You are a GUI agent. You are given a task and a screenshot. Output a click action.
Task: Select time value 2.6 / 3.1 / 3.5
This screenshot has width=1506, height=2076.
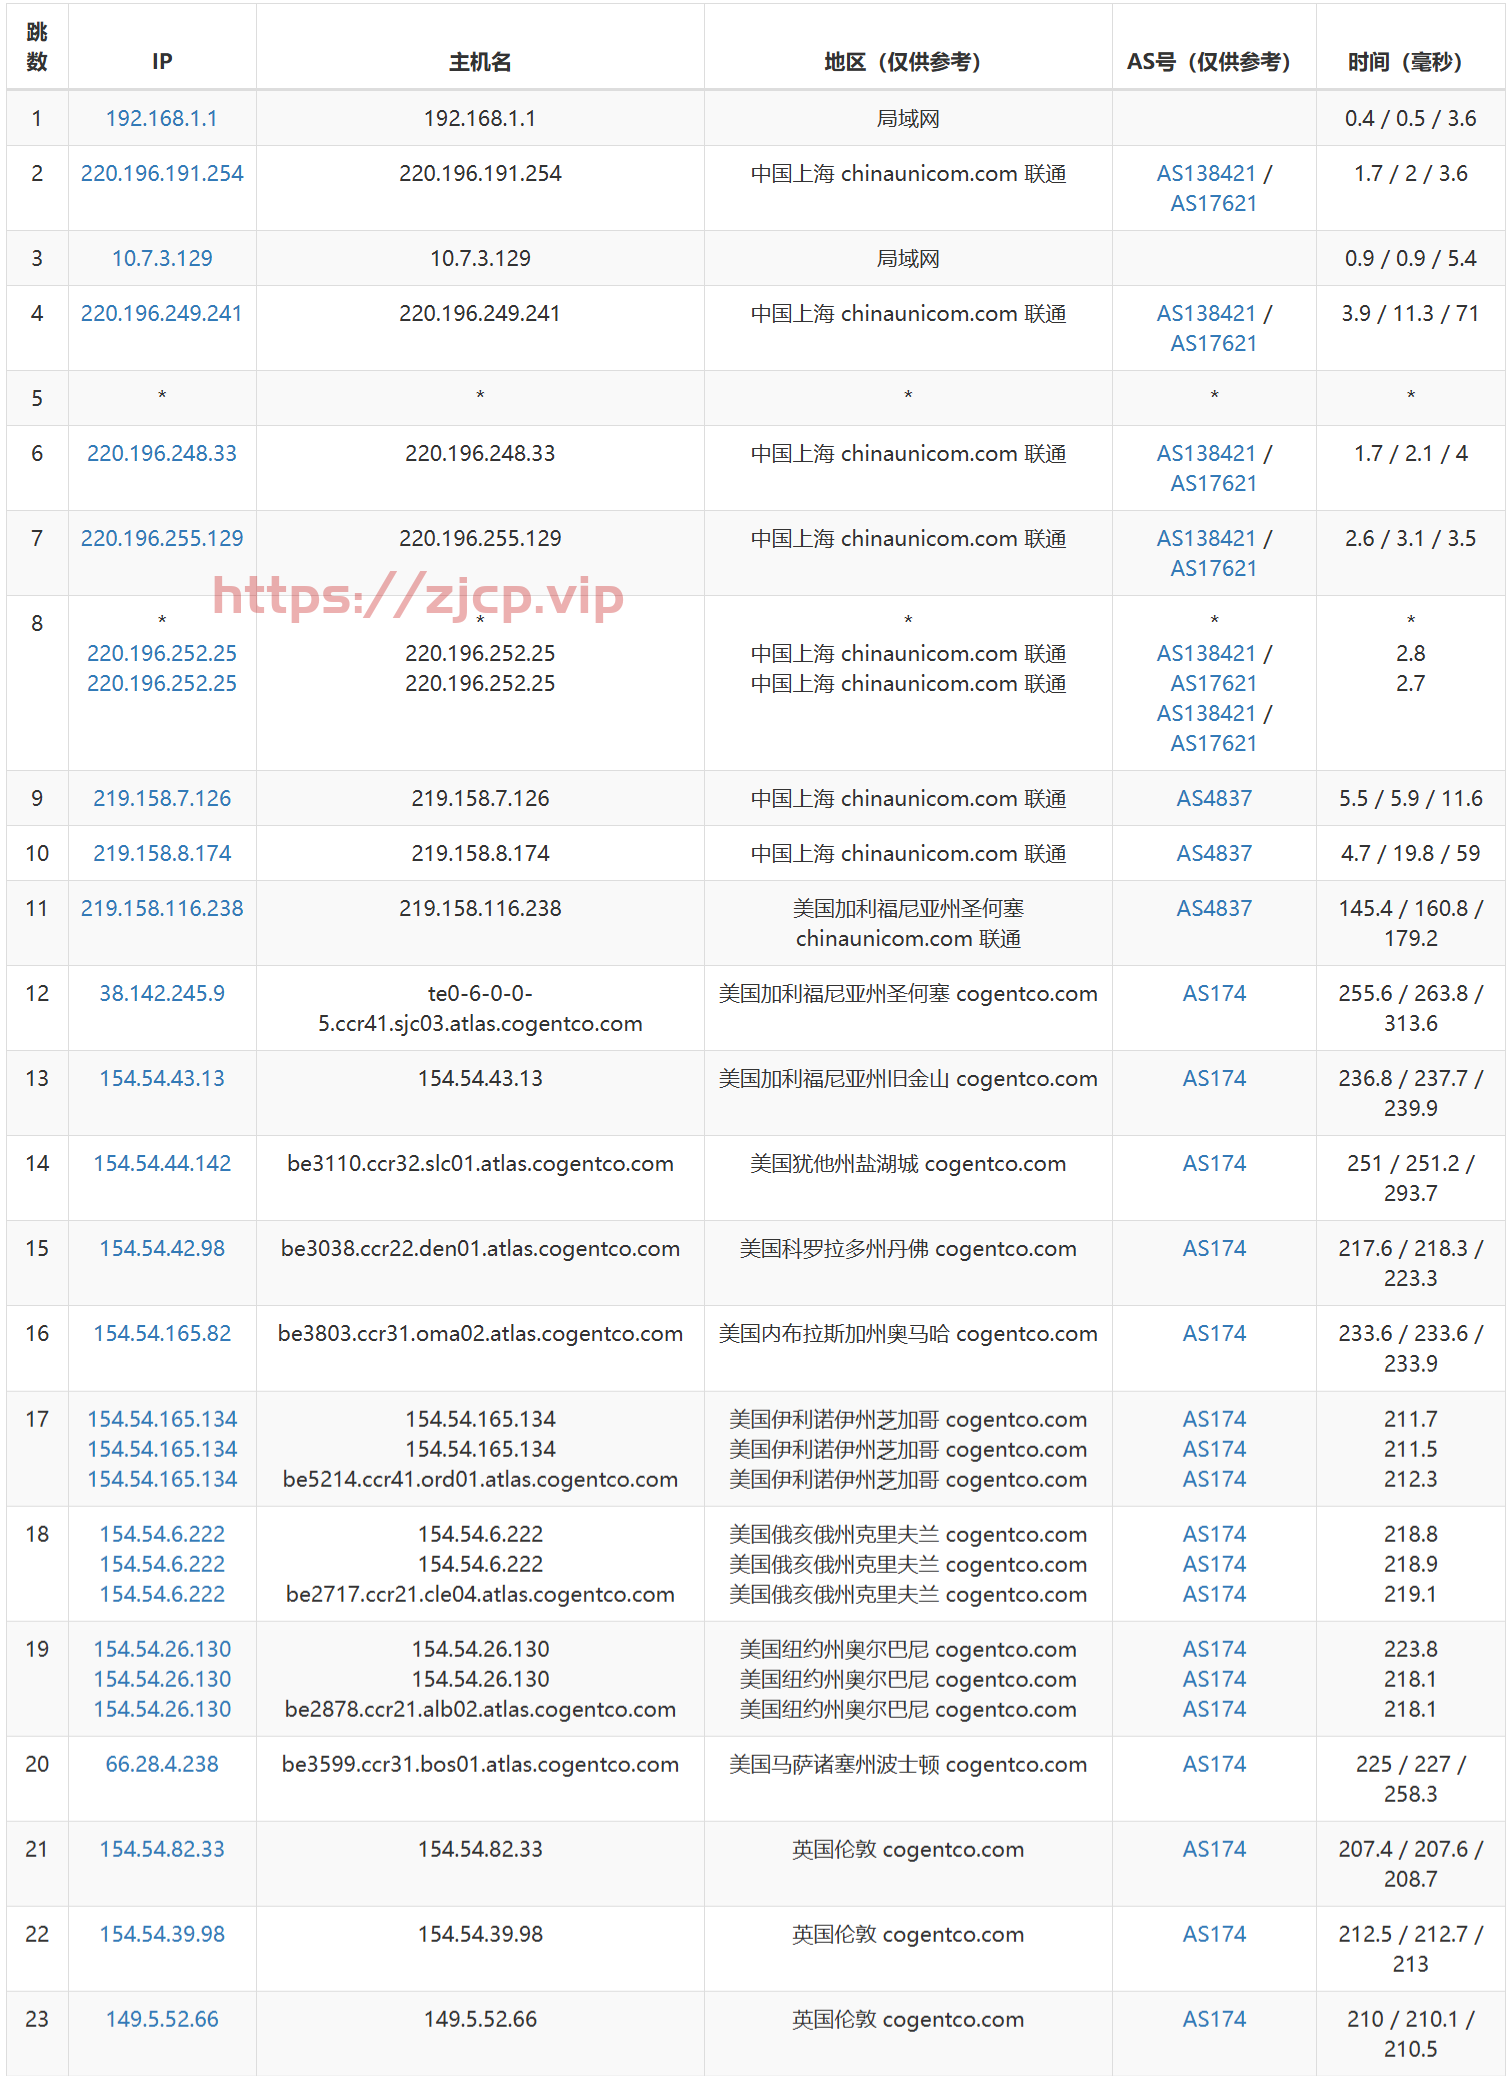coord(1410,538)
